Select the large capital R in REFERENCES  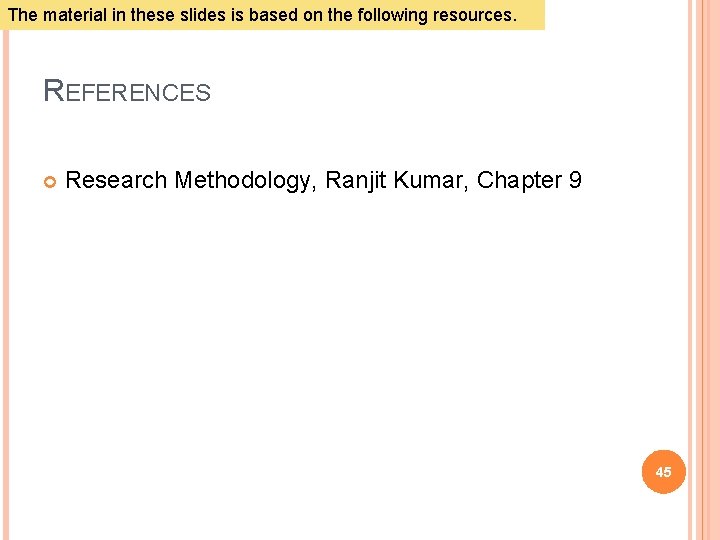click(x=54, y=91)
